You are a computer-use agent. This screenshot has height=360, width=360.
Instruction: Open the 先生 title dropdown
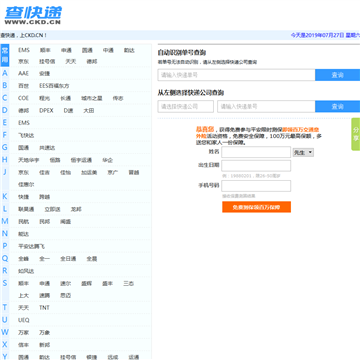tap(303, 152)
